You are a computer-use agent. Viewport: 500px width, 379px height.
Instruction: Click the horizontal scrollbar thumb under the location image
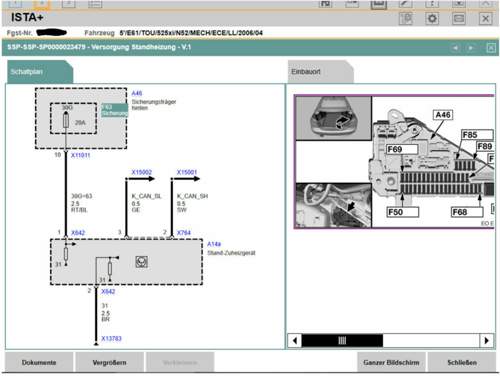pyautogui.click(x=342, y=341)
